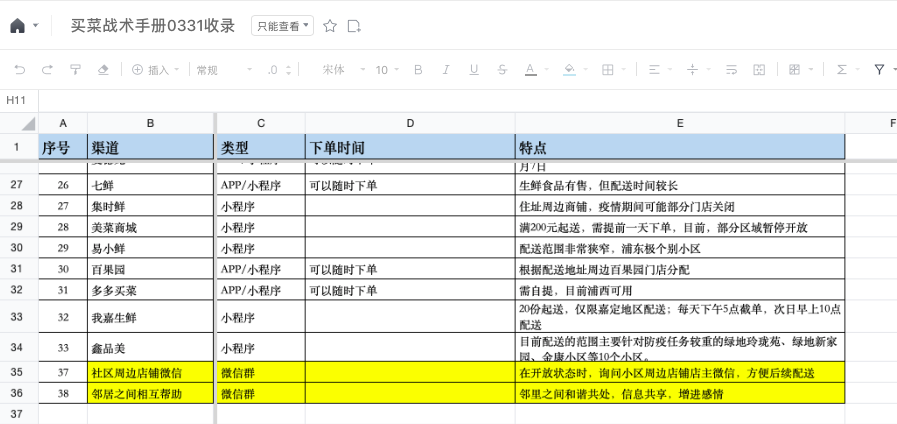This screenshot has width=897, height=424.
Task: Select column D header
Action: [410, 123]
